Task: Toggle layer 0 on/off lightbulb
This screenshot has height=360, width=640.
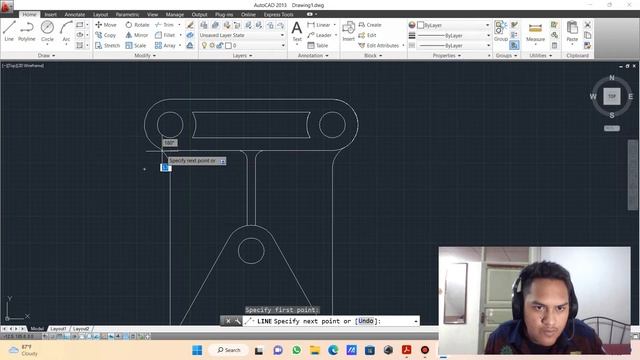Action: tap(204, 45)
